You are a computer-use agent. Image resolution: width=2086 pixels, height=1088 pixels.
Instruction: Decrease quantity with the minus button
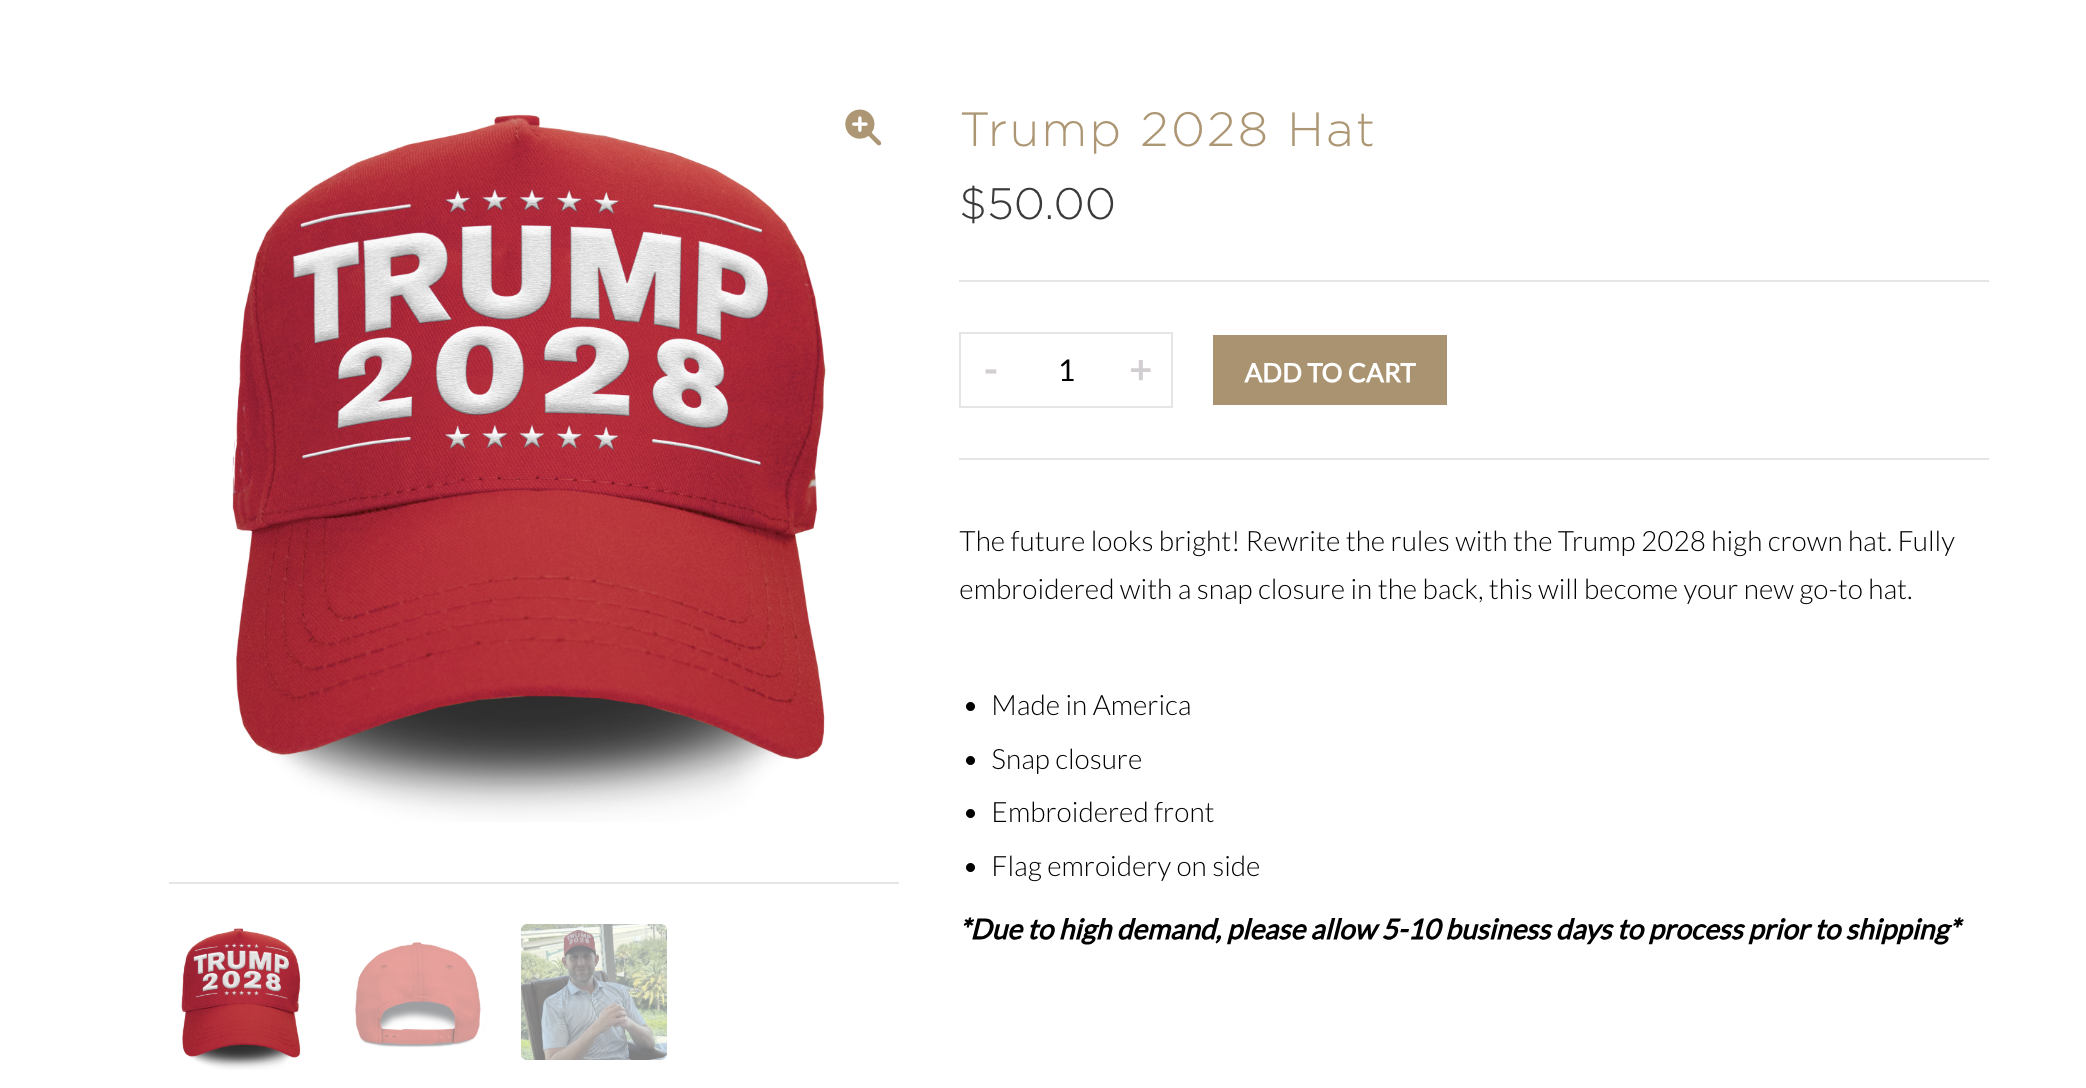(x=991, y=371)
